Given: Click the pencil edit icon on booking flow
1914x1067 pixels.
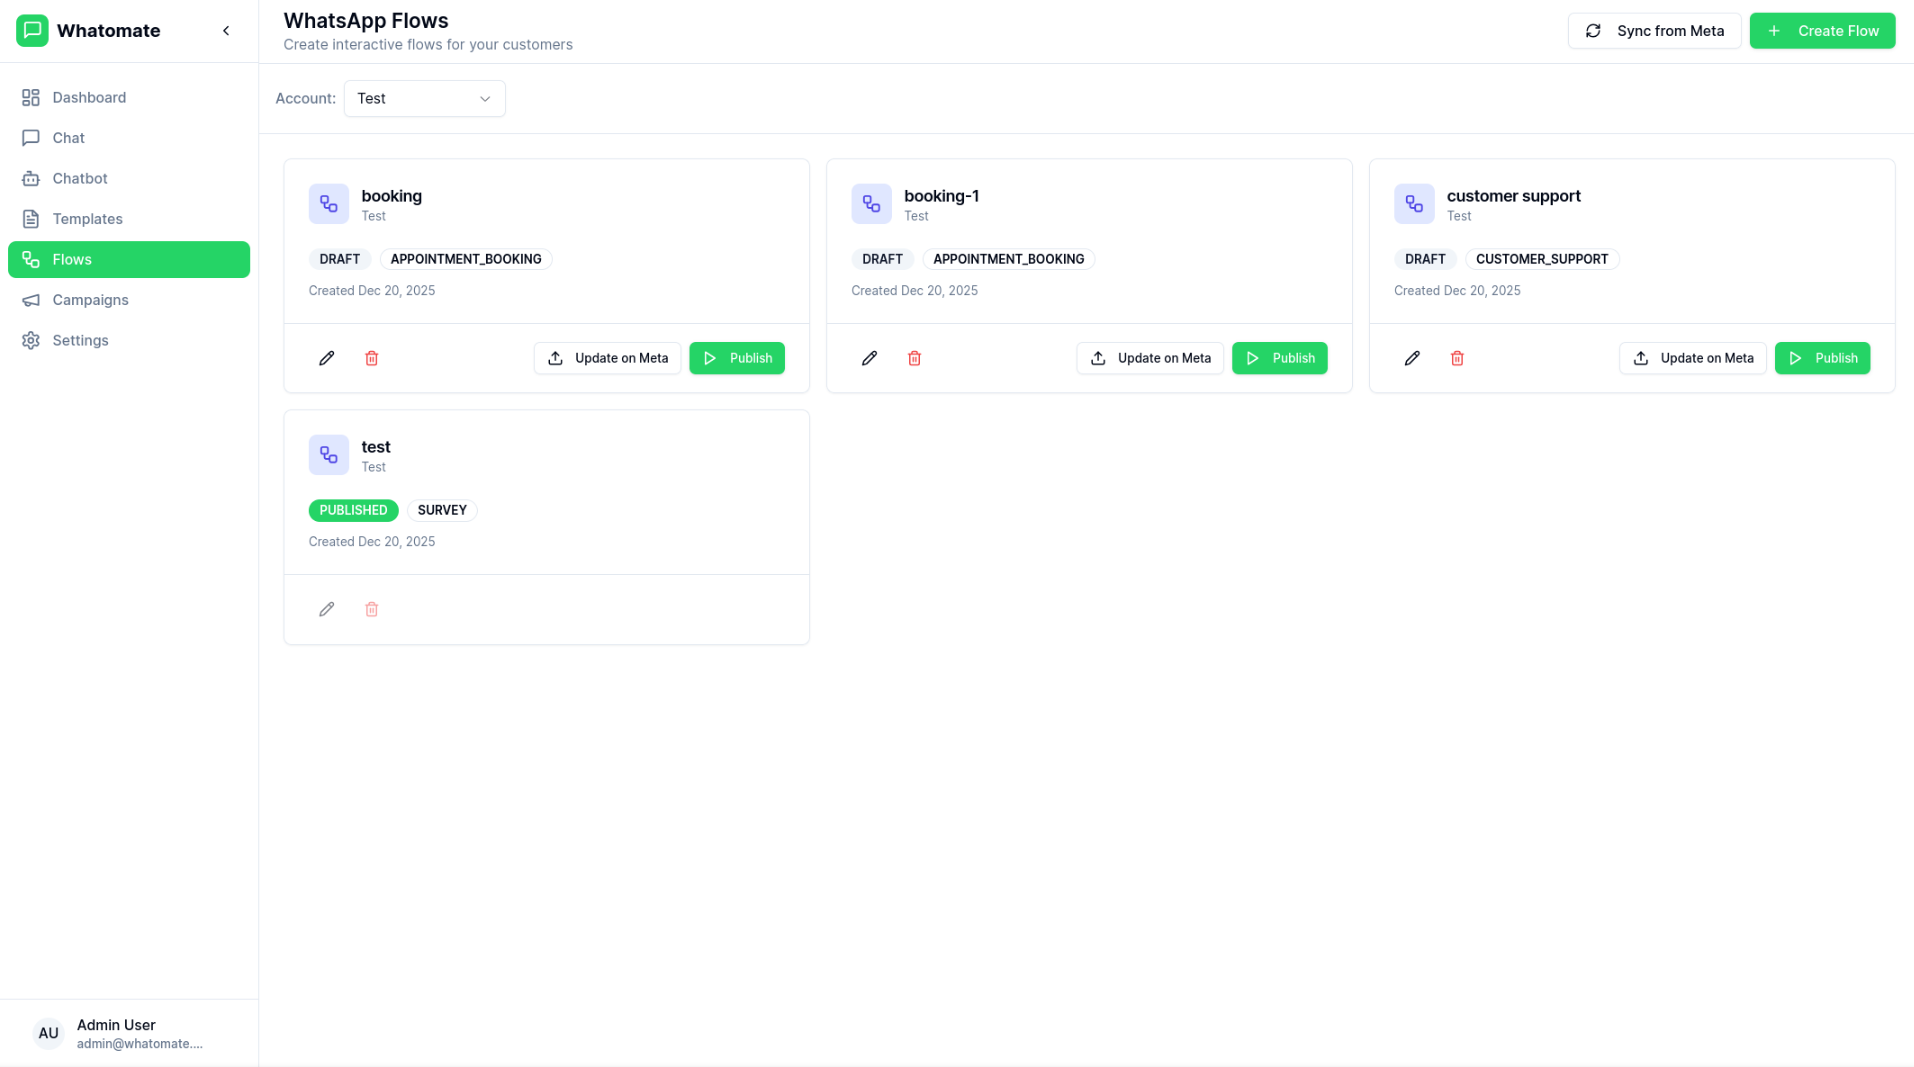Looking at the screenshot, I should [x=326, y=358].
